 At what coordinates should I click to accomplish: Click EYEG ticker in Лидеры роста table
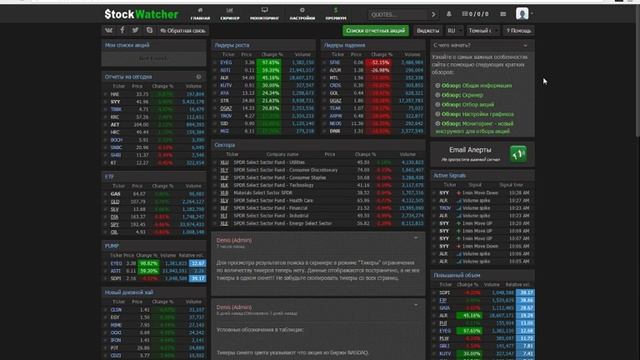tap(226, 62)
